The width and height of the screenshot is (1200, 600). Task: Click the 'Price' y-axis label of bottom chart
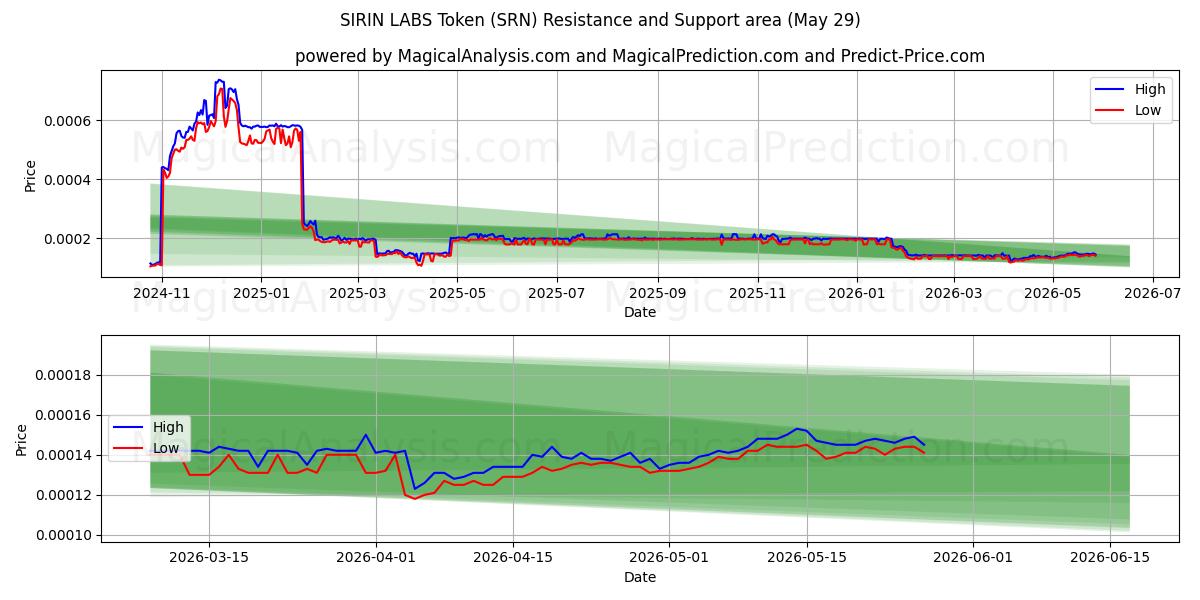(x=22, y=440)
